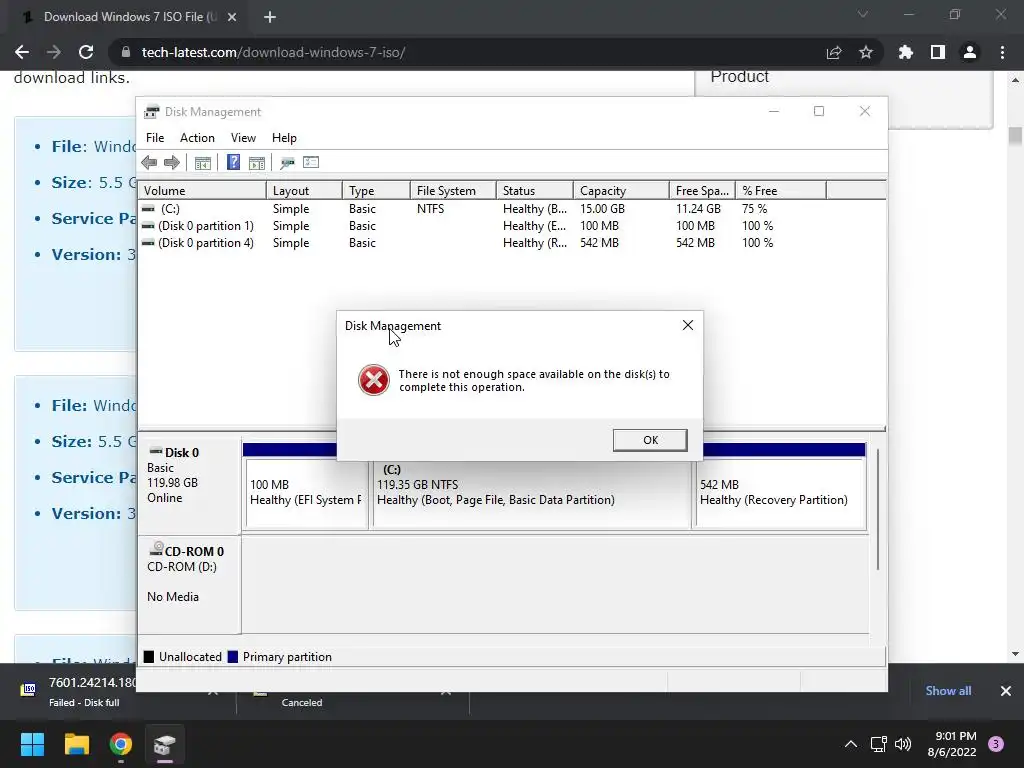This screenshot has width=1024, height=768.
Task: Go forward in Chrome
Action: [x=54, y=52]
